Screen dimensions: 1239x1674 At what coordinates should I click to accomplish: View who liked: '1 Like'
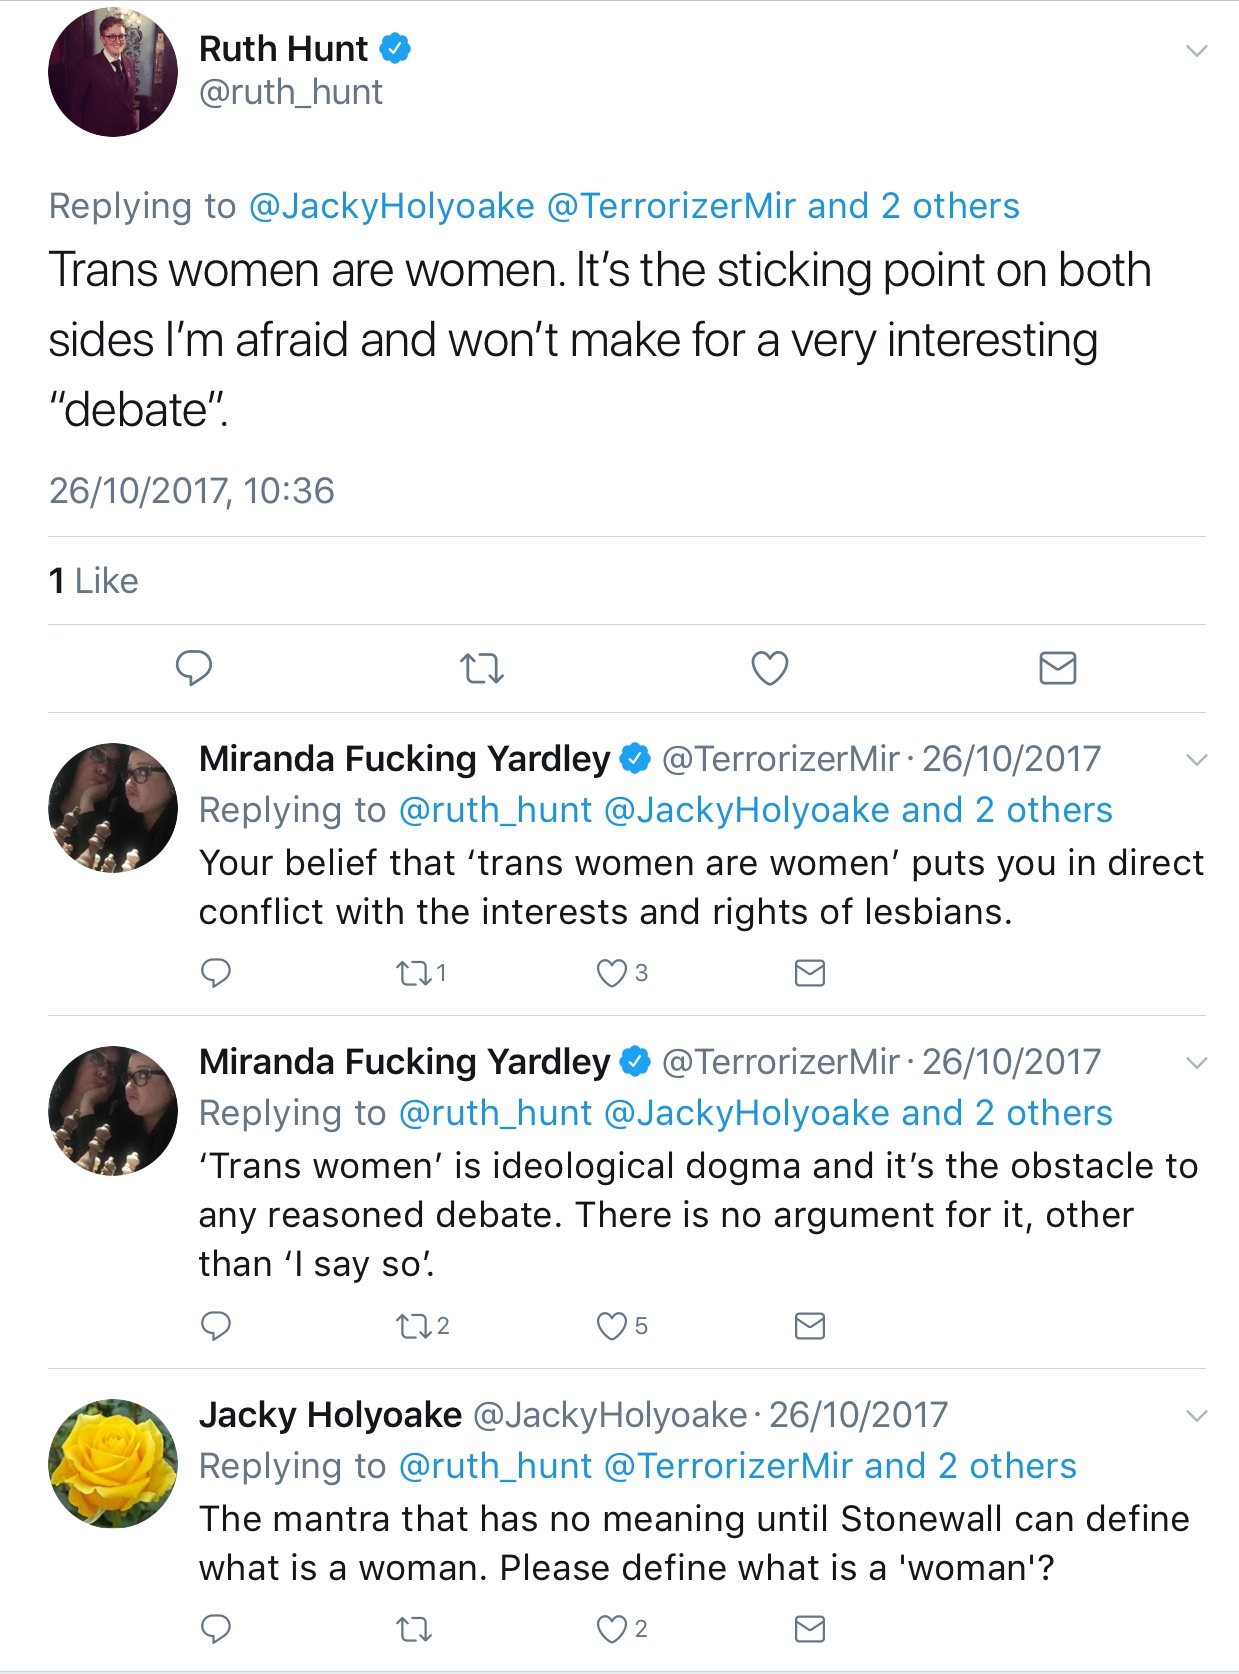[94, 581]
